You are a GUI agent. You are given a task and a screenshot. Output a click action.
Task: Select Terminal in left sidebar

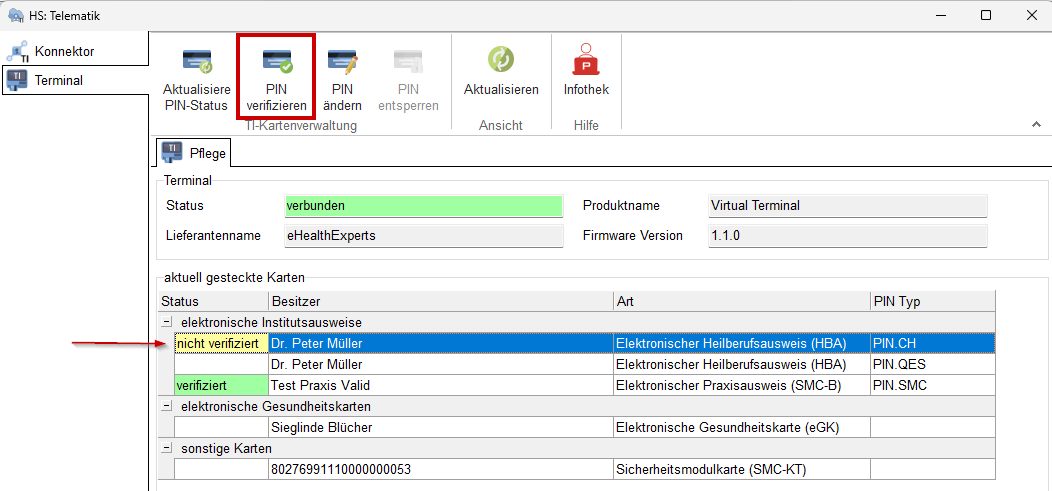coord(59,80)
